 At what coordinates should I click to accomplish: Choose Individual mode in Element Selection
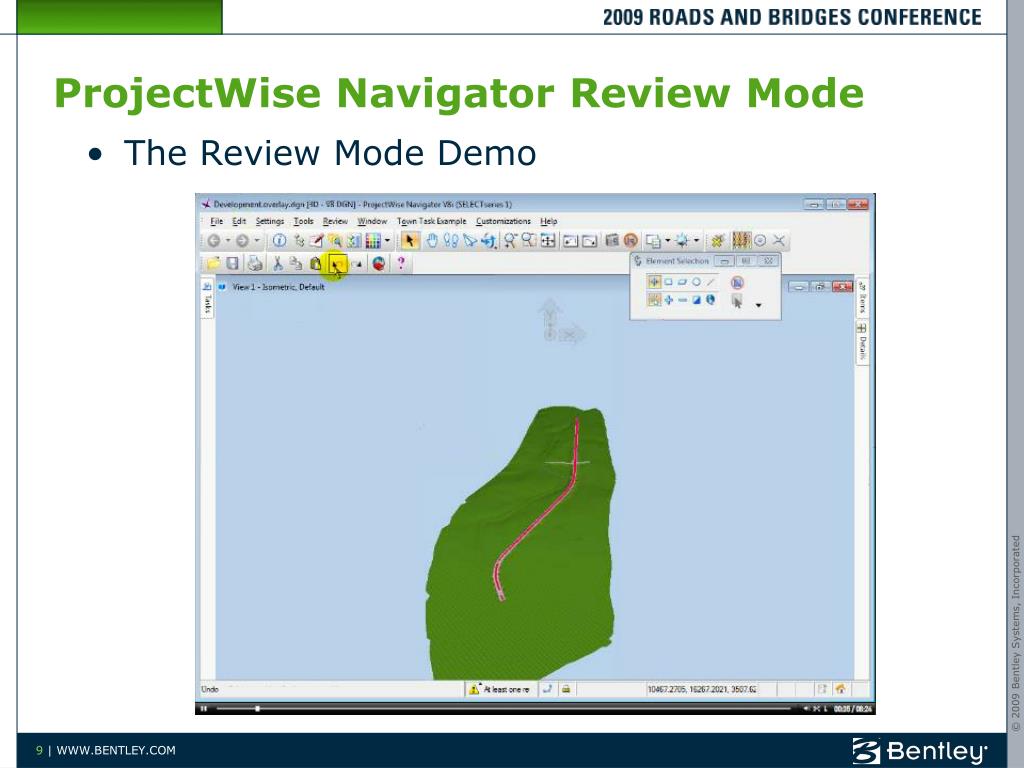click(x=654, y=282)
